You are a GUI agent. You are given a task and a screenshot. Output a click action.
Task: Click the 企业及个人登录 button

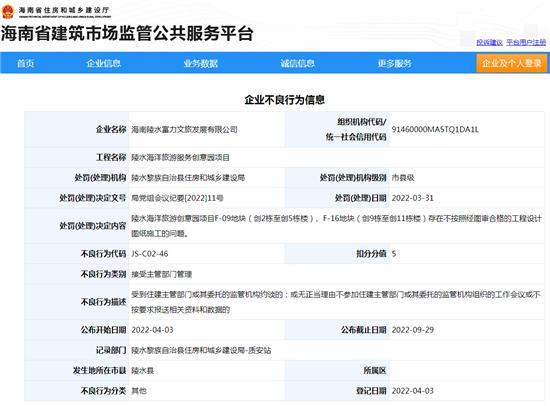click(511, 63)
